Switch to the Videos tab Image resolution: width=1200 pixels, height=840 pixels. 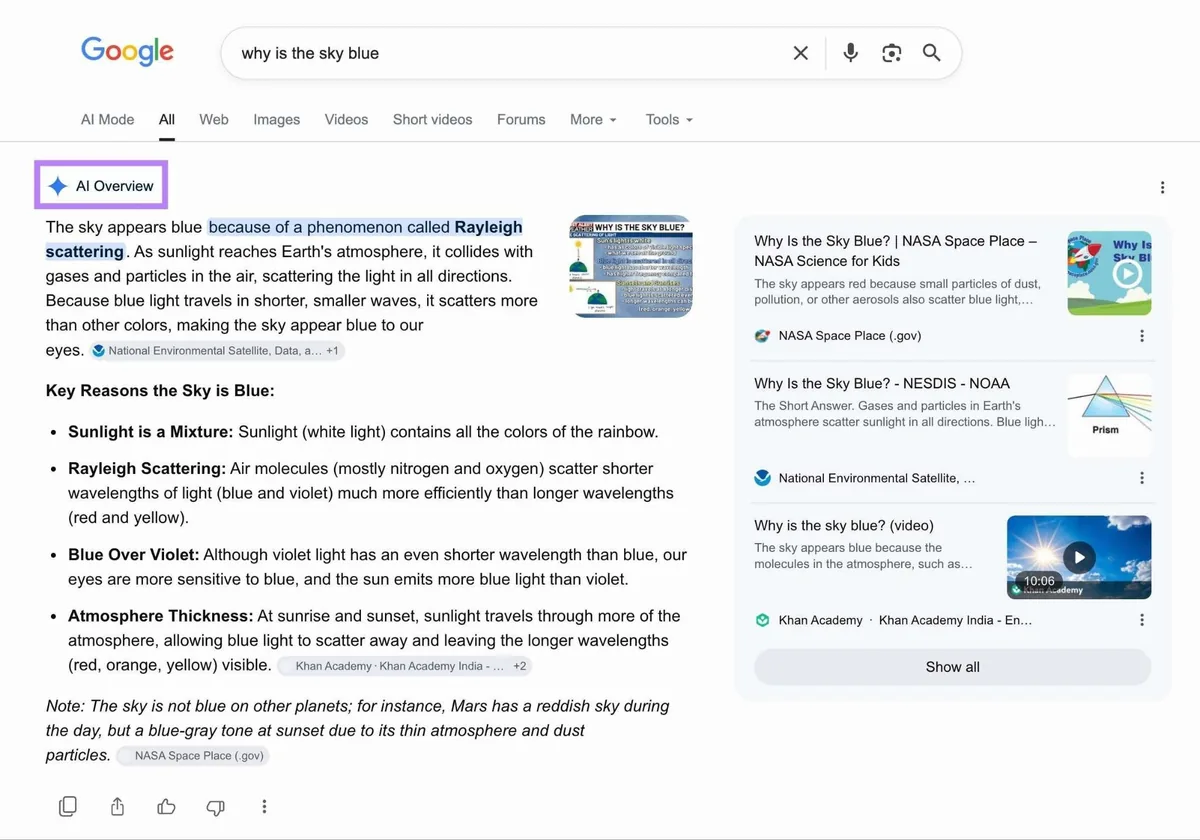tap(346, 119)
